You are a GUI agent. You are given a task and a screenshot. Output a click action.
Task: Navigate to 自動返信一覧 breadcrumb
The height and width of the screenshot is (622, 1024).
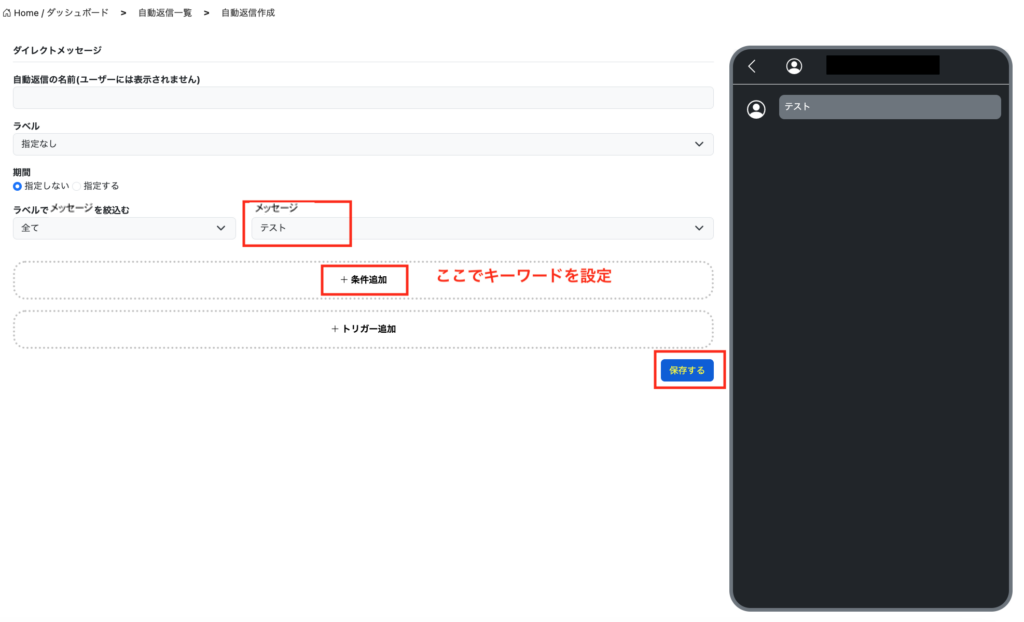pyautogui.click(x=165, y=13)
